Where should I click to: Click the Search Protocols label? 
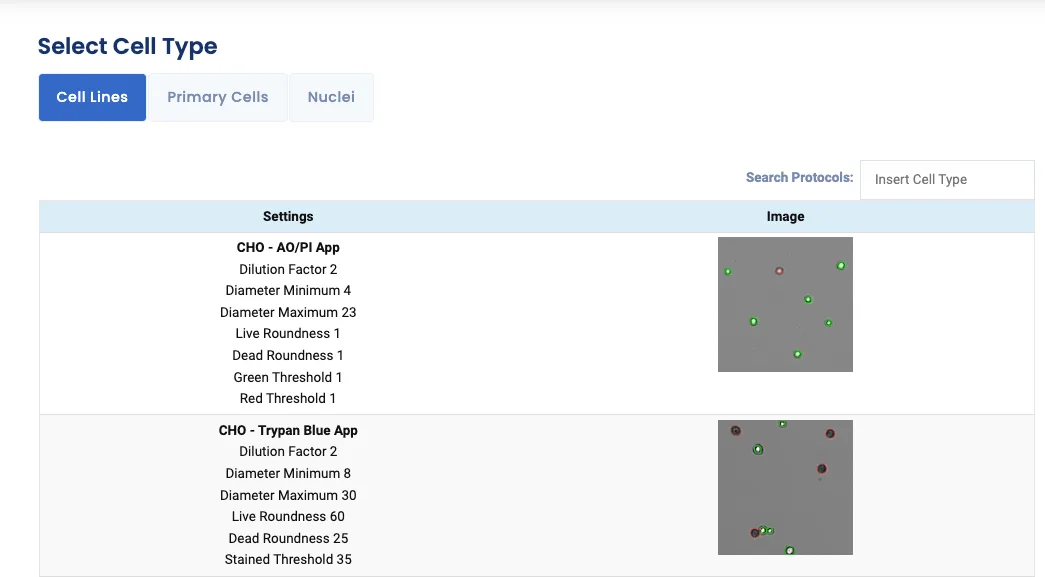(x=799, y=177)
